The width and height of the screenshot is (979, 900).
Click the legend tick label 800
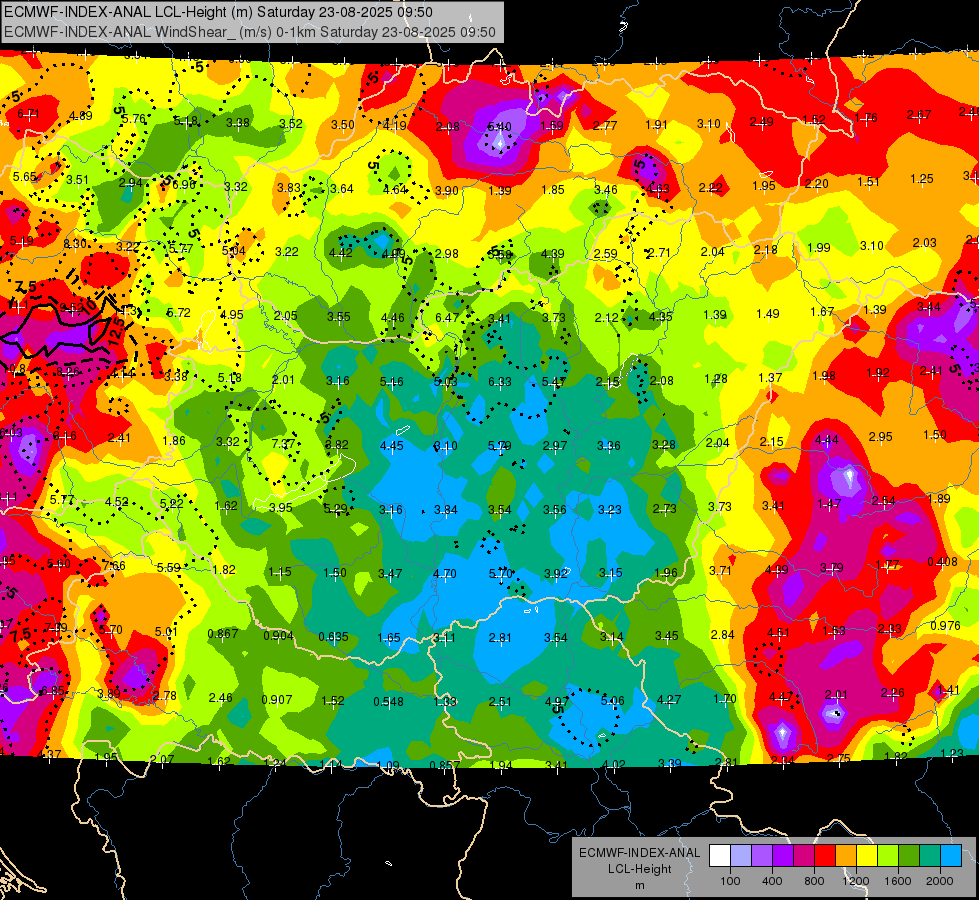[x=814, y=881]
